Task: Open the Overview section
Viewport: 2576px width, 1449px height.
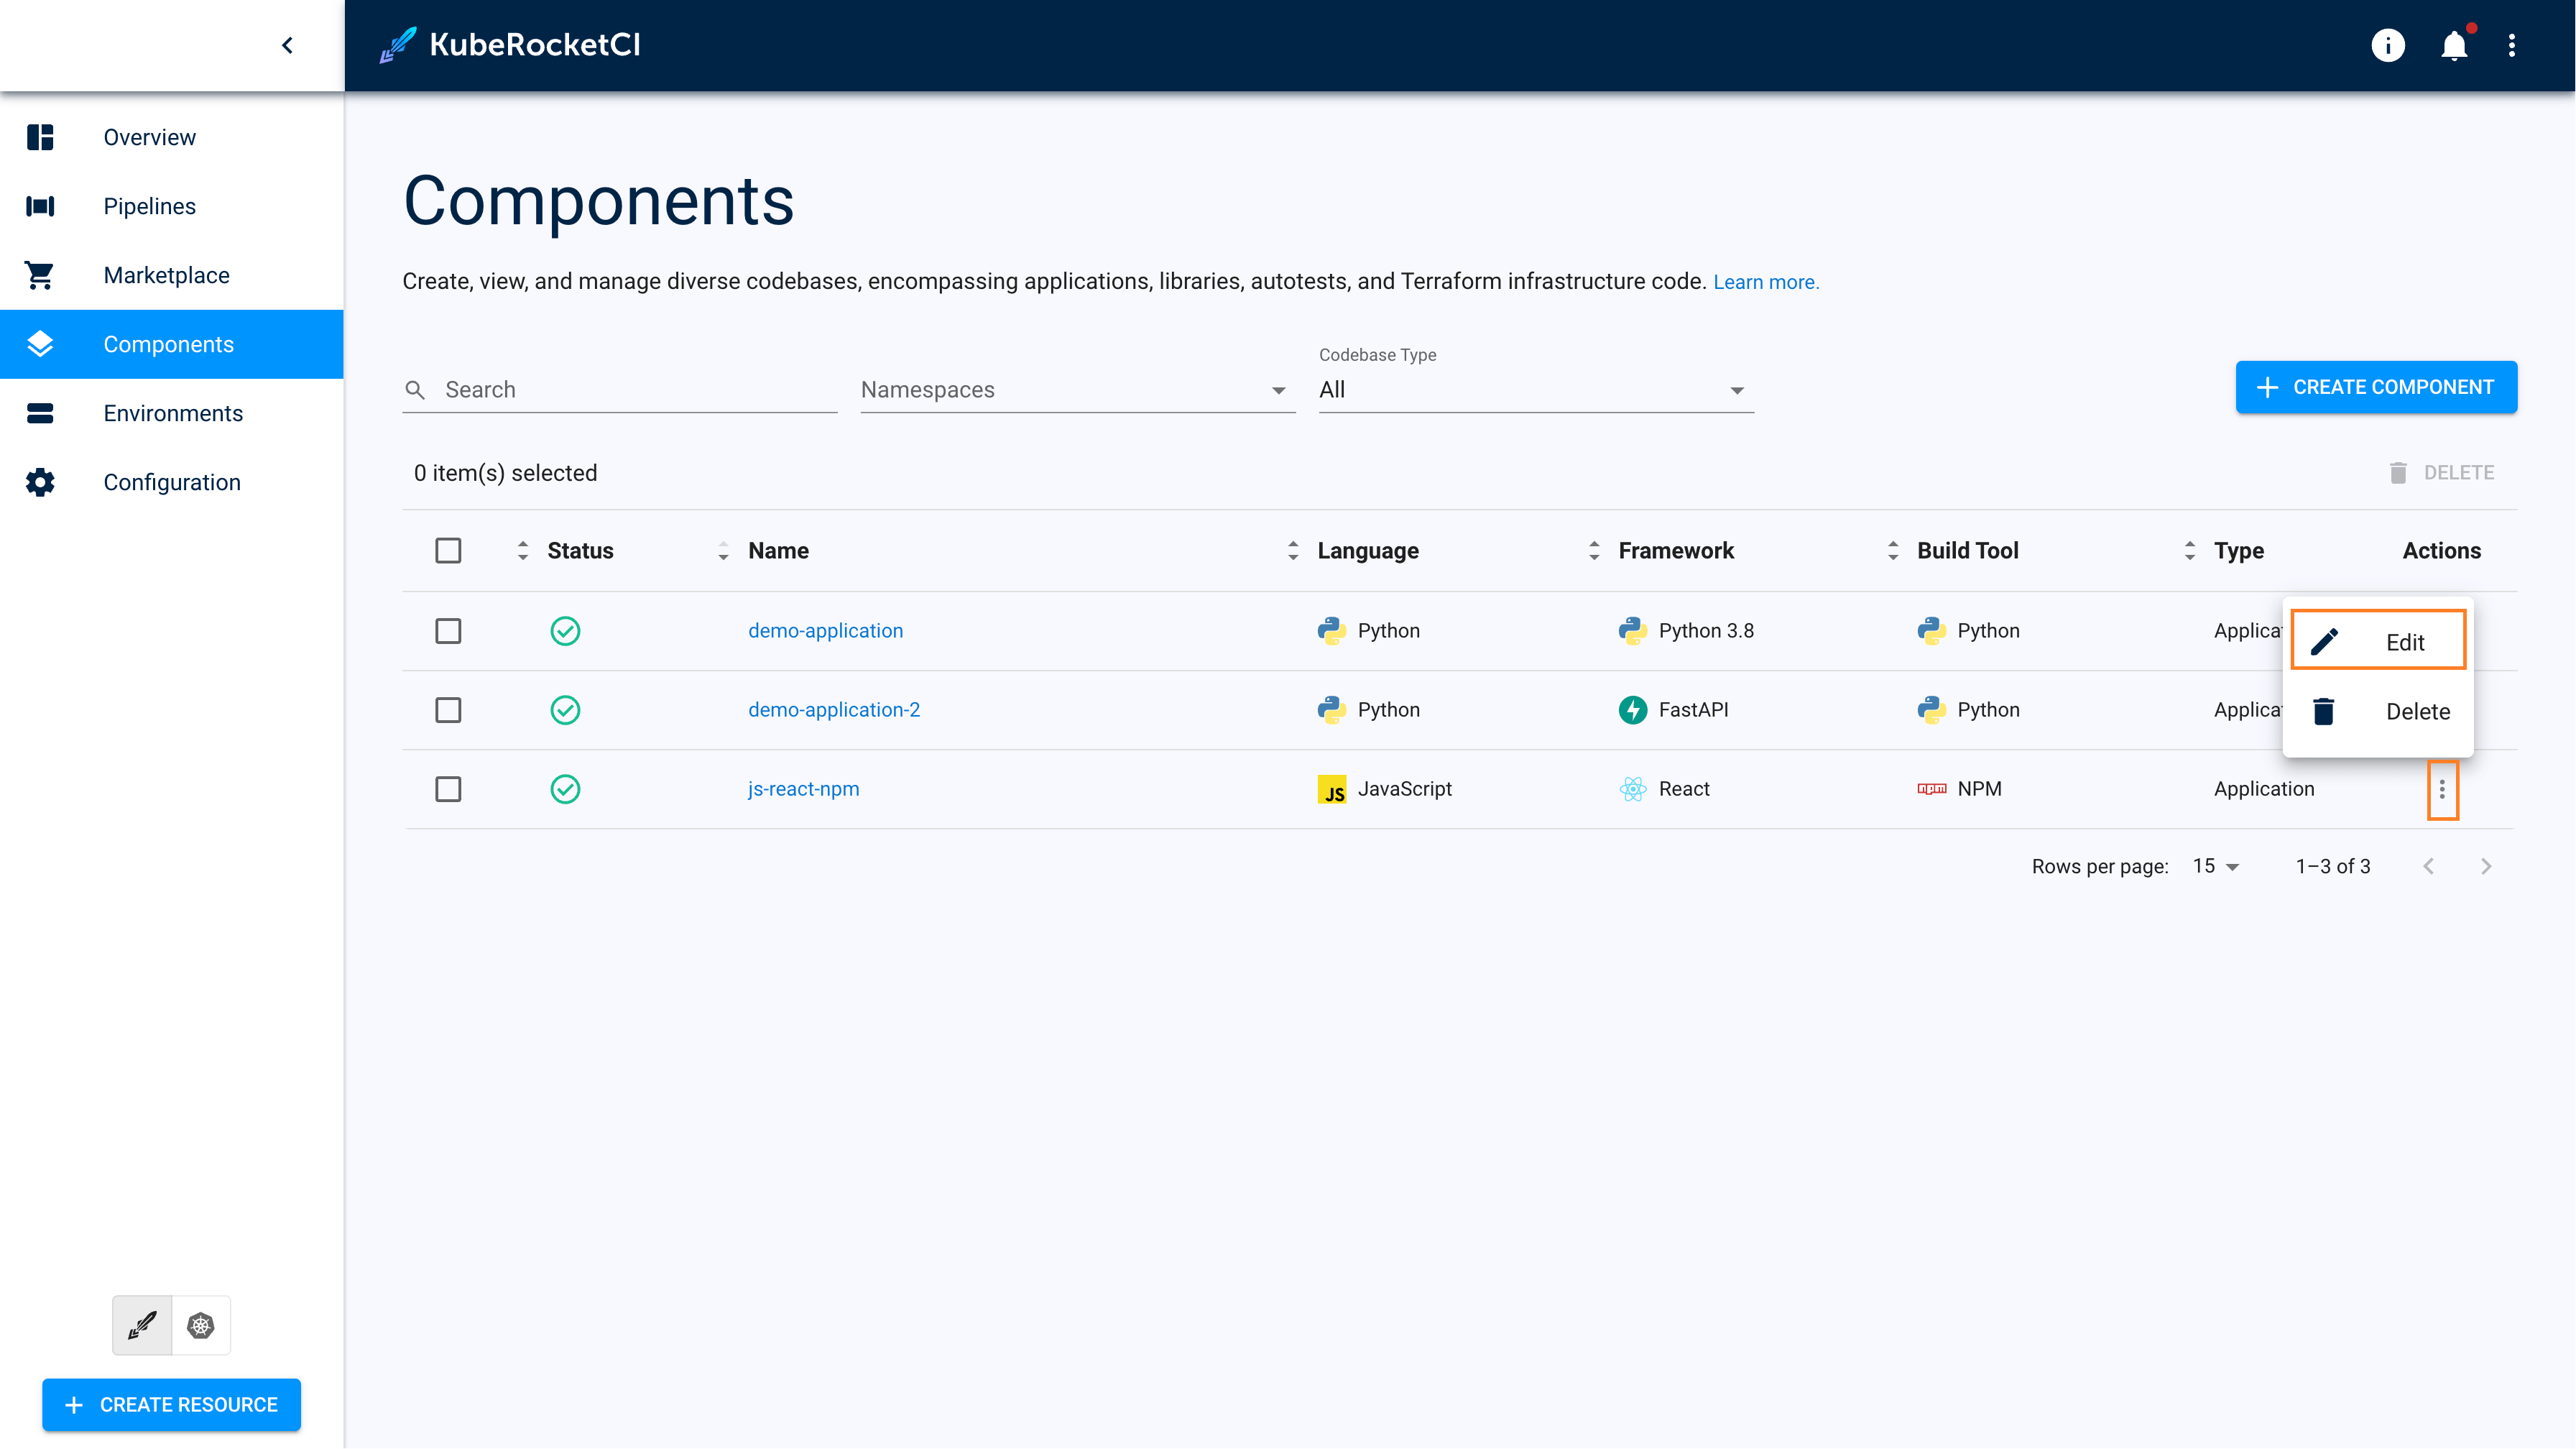Action: point(149,137)
